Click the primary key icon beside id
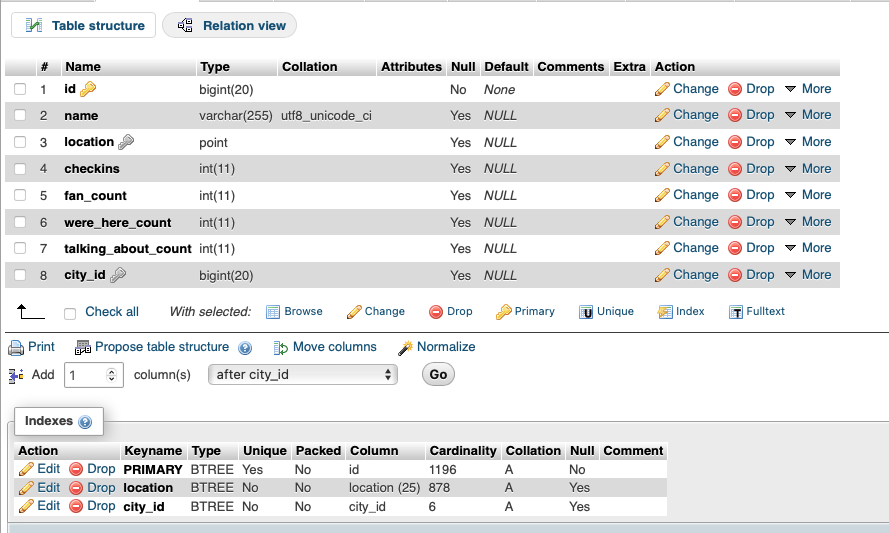The width and height of the screenshot is (889, 533). coord(88,89)
